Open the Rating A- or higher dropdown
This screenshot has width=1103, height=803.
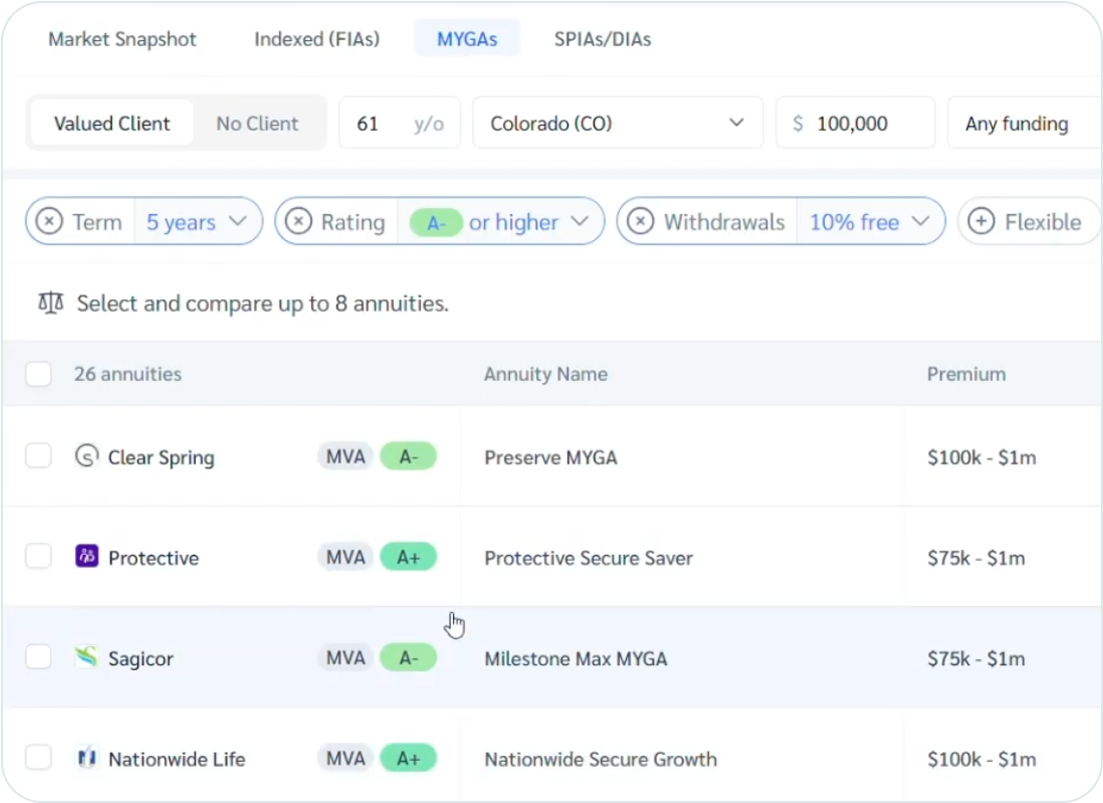pos(500,221)
